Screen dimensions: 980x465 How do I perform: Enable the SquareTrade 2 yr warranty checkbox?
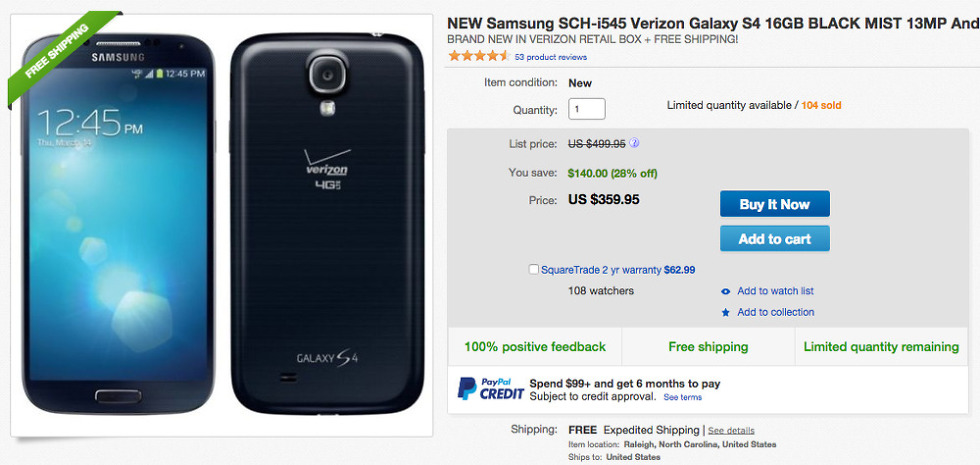coord(535,269)
